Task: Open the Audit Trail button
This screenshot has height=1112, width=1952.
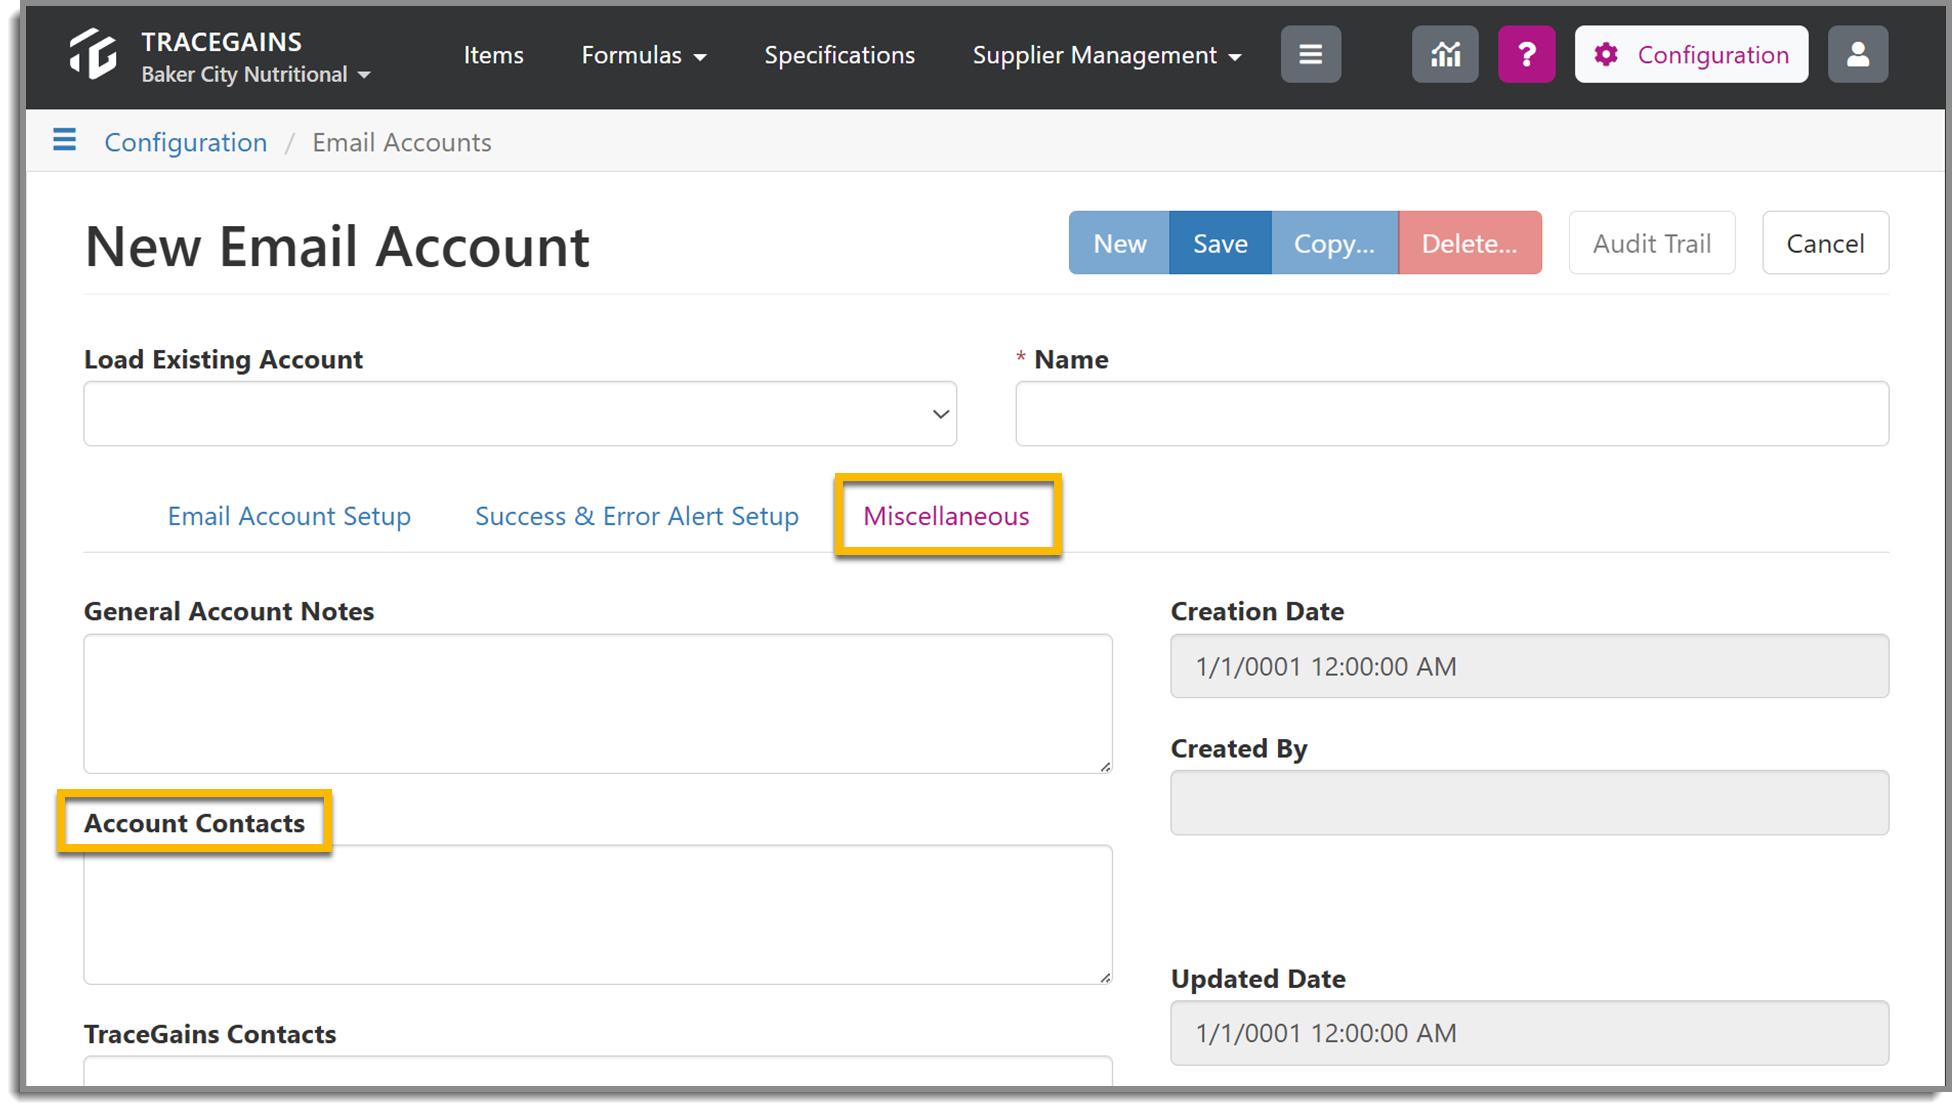Action: point(1651,243)
